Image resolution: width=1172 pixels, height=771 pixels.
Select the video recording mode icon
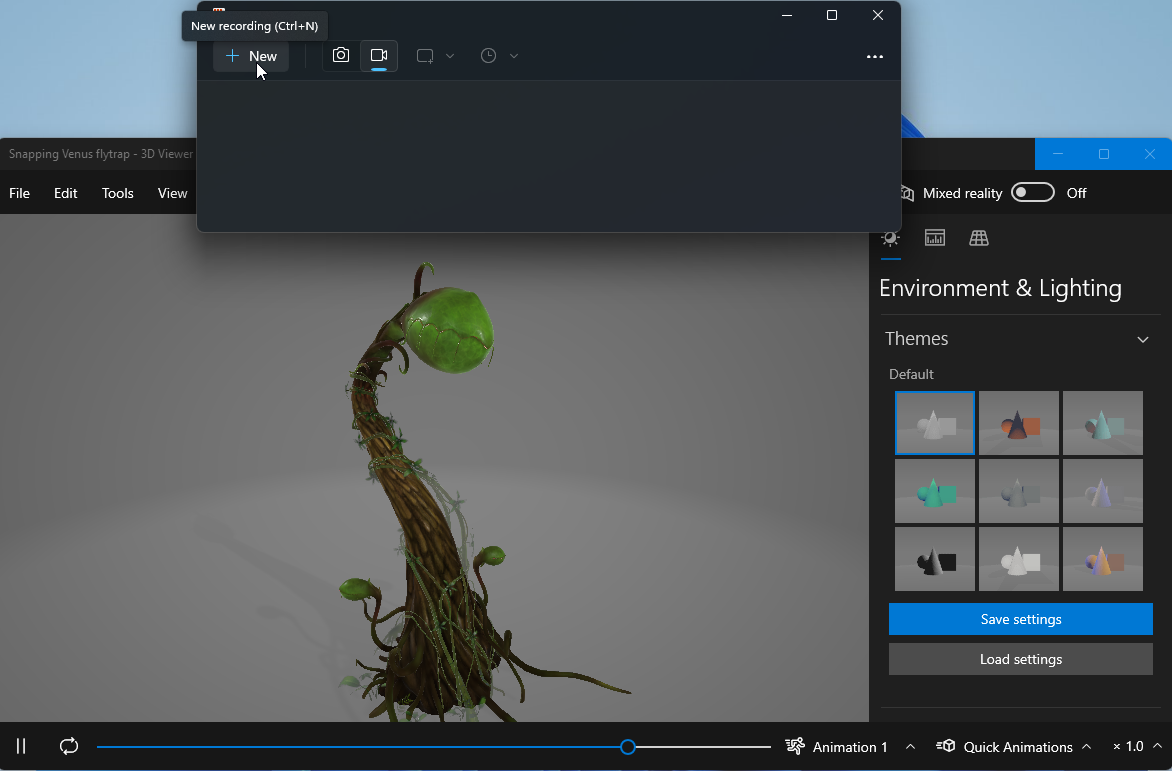tap(378, 55)
